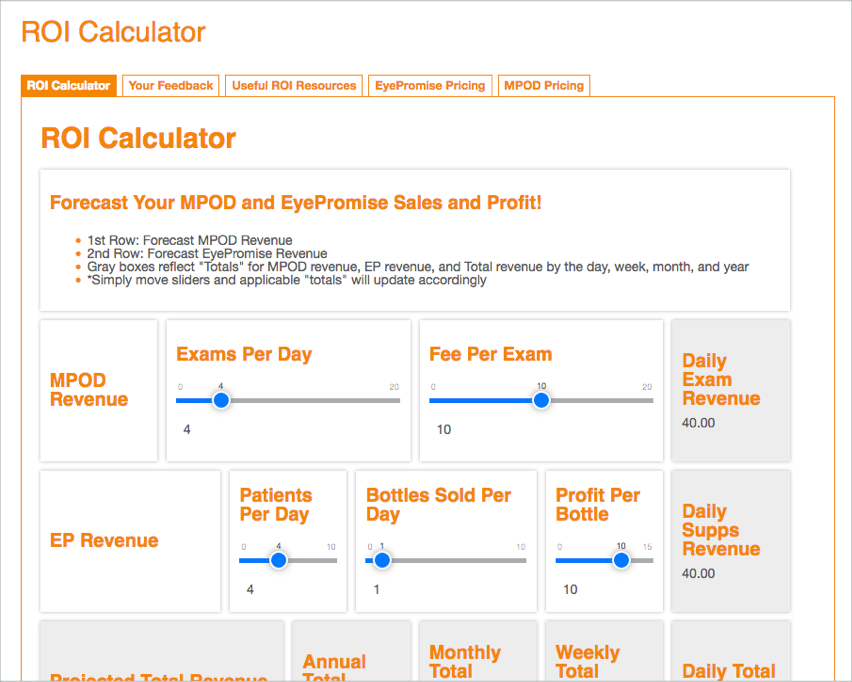Click the Fee Per Exam slider handle
Screen dimensions: 852x682
[541, 401]
